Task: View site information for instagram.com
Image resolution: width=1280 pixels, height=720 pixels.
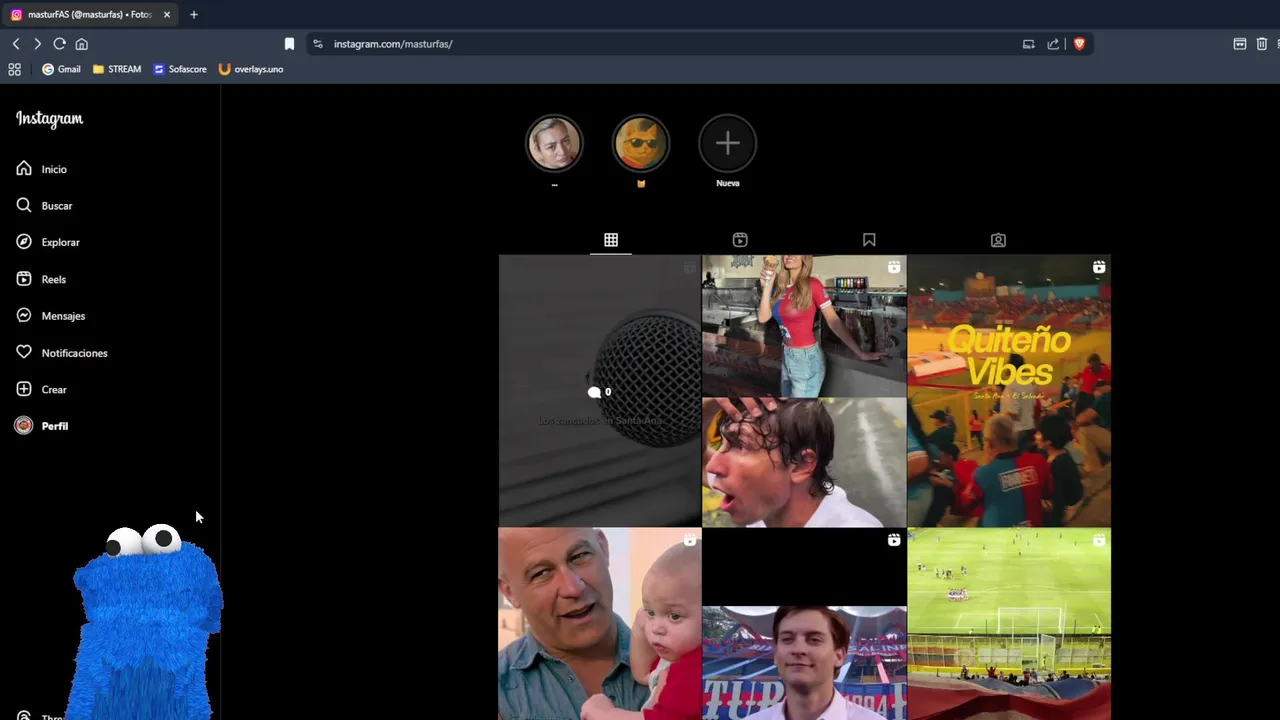Action: point(318,44)
